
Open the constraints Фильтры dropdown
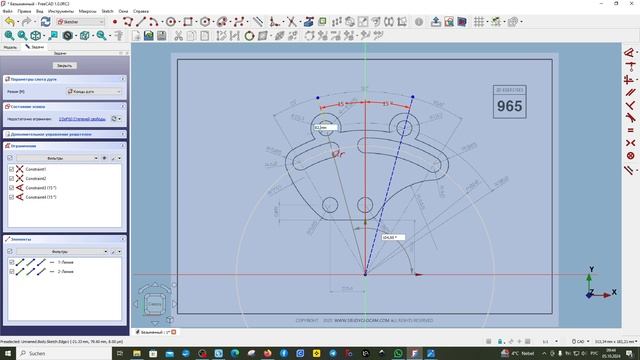pyautogui.click(x=58, y=158)
